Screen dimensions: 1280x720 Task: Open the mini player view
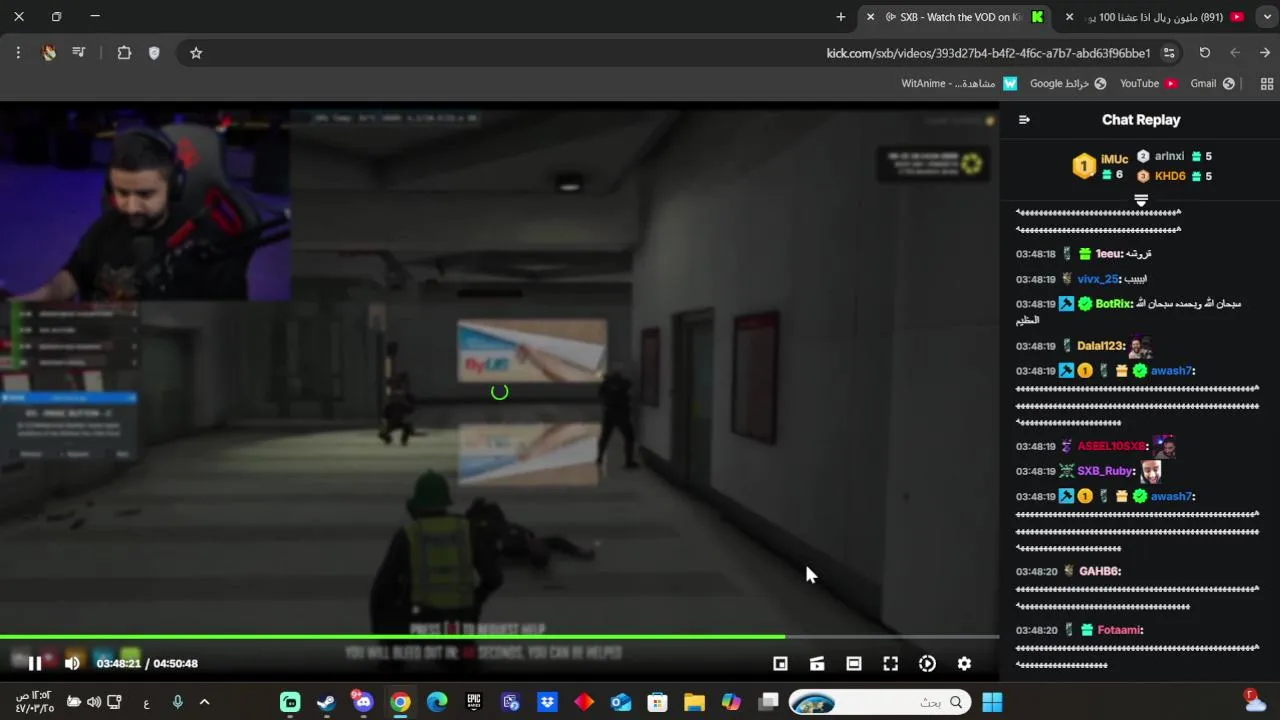tap(780, 663)
